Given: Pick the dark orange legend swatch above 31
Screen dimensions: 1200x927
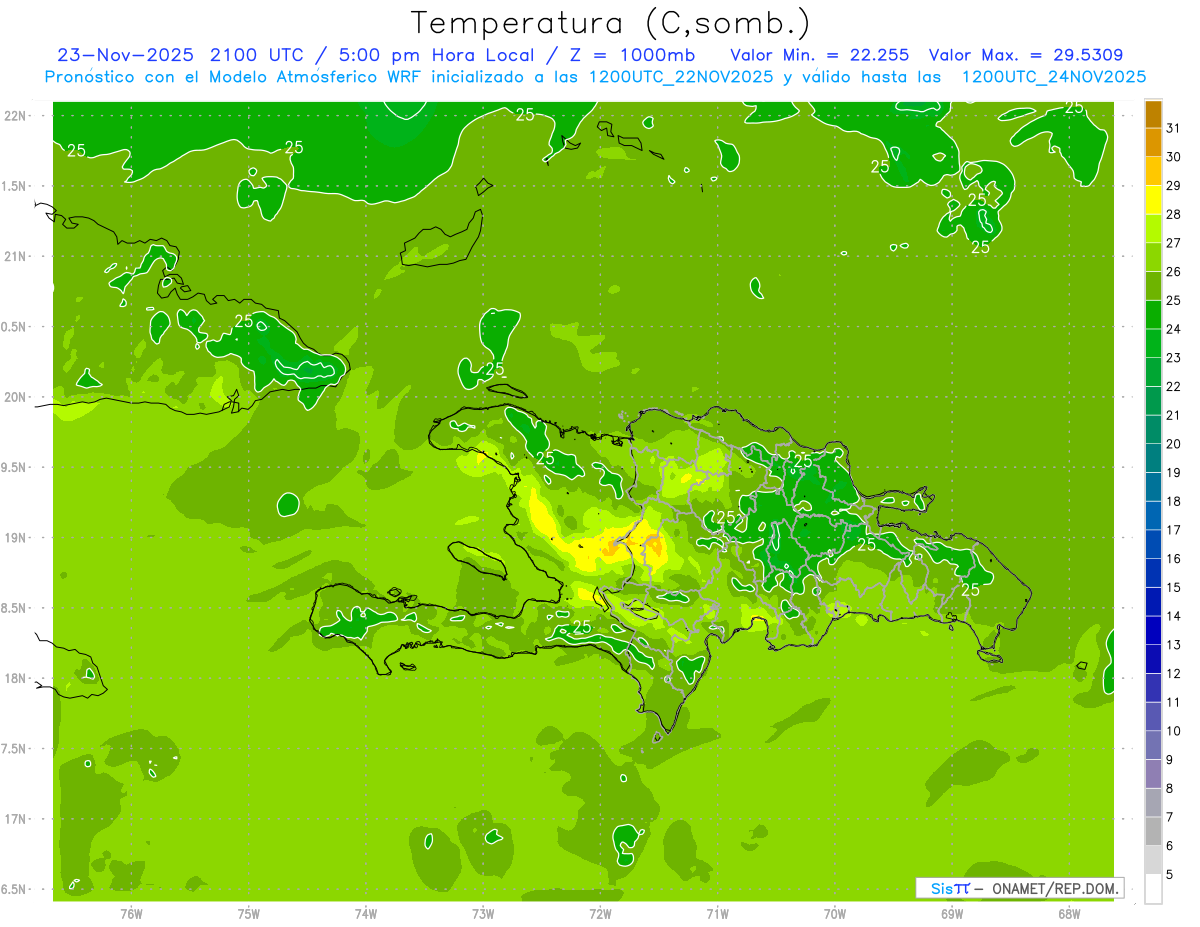Looking at the screenshot, I should point(1153,114).
